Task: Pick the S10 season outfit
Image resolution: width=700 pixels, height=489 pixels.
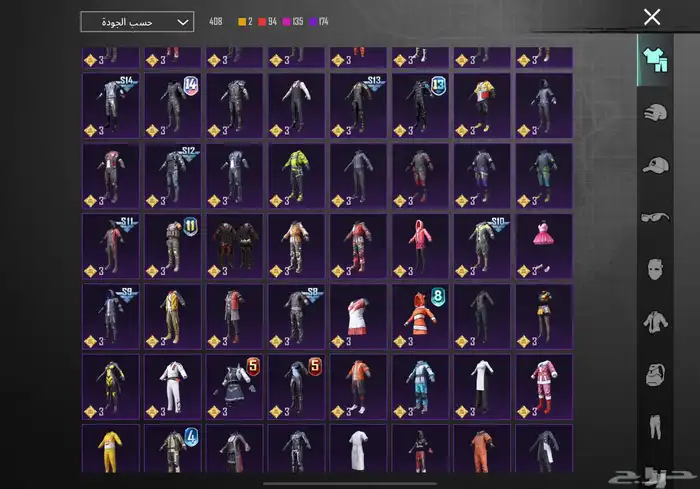Action: point(482,246)
